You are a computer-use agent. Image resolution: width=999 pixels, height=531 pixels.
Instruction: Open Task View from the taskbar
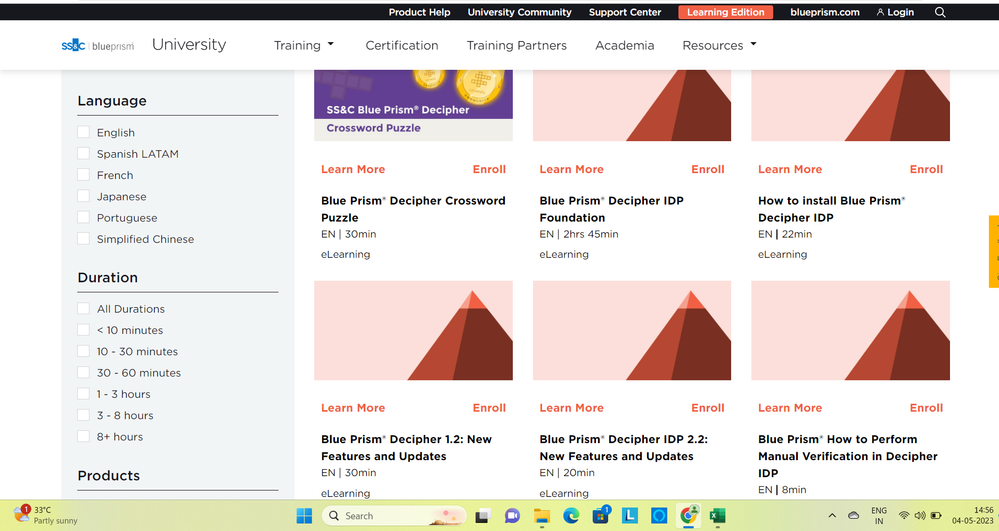tap(482, 516)
